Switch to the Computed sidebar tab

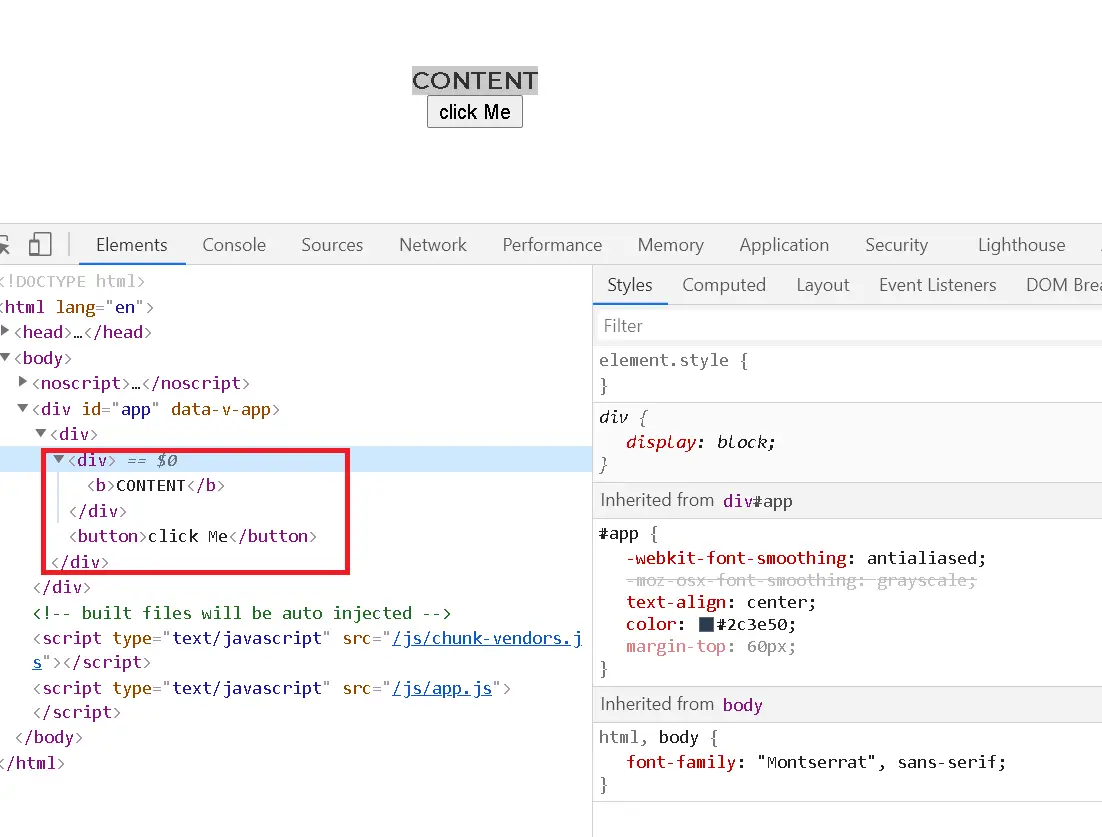tap(724, 285)
